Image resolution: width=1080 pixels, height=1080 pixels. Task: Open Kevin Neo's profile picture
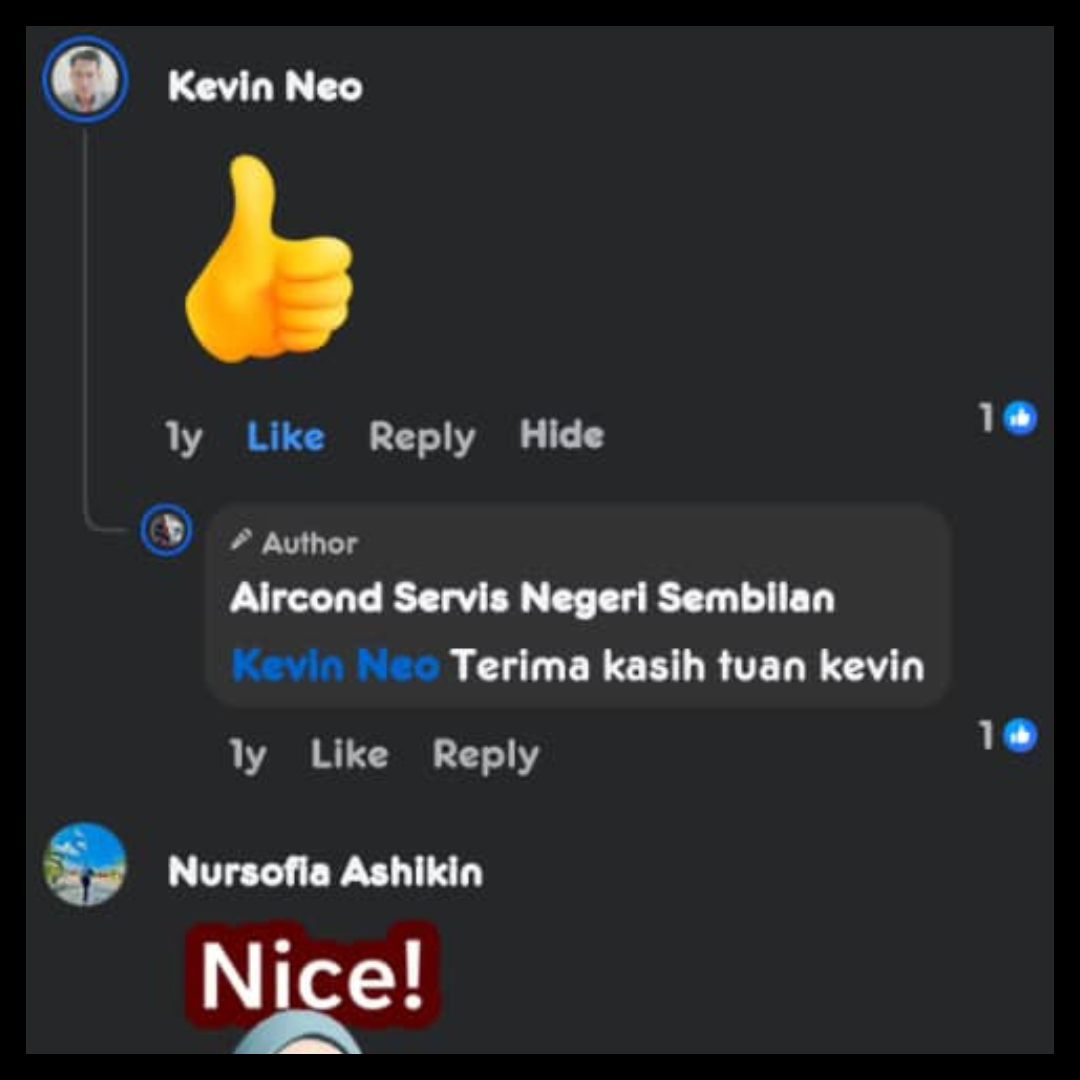point(85,81)
